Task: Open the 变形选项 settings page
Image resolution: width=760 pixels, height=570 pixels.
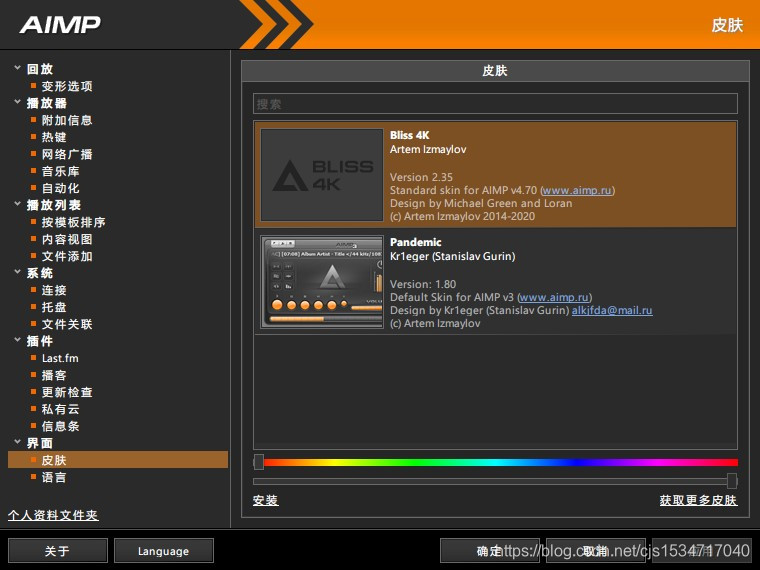Action: (67, 86)
